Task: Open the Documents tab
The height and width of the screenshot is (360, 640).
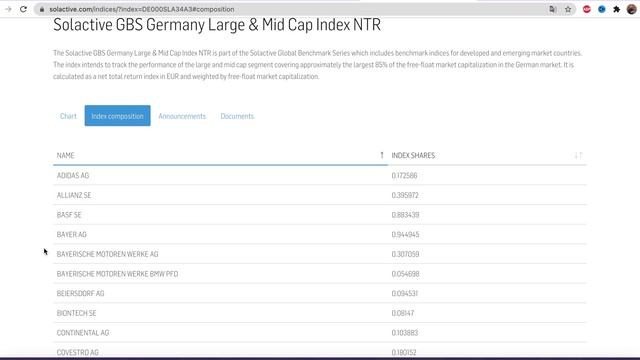Action: tap(237, 116)
